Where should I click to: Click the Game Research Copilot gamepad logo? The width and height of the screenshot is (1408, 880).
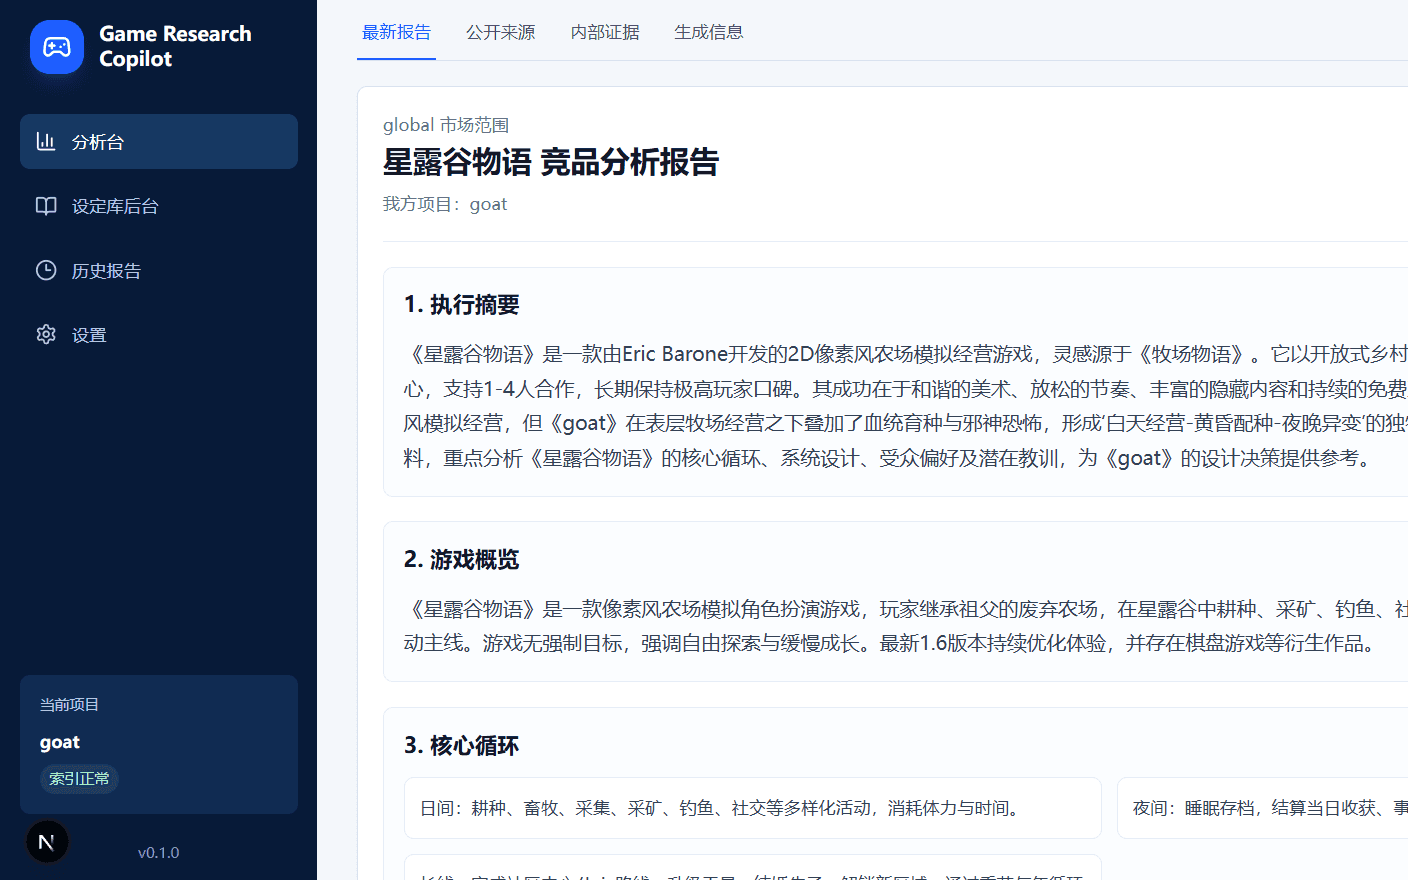coord(57,47)
